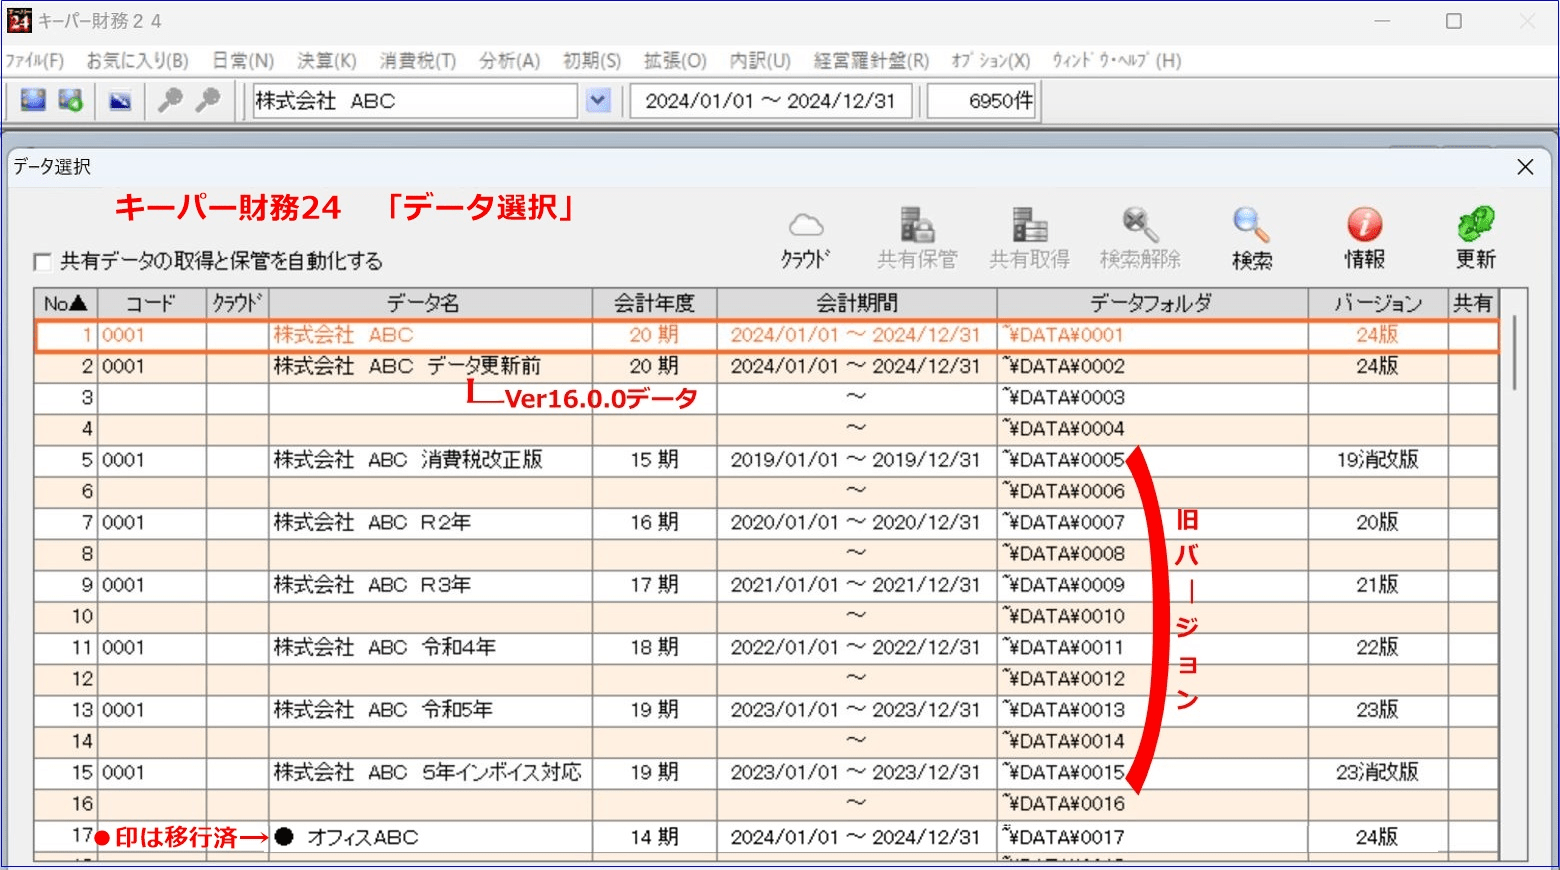Click the 共有保管 shared storage icon

(917, 239)
